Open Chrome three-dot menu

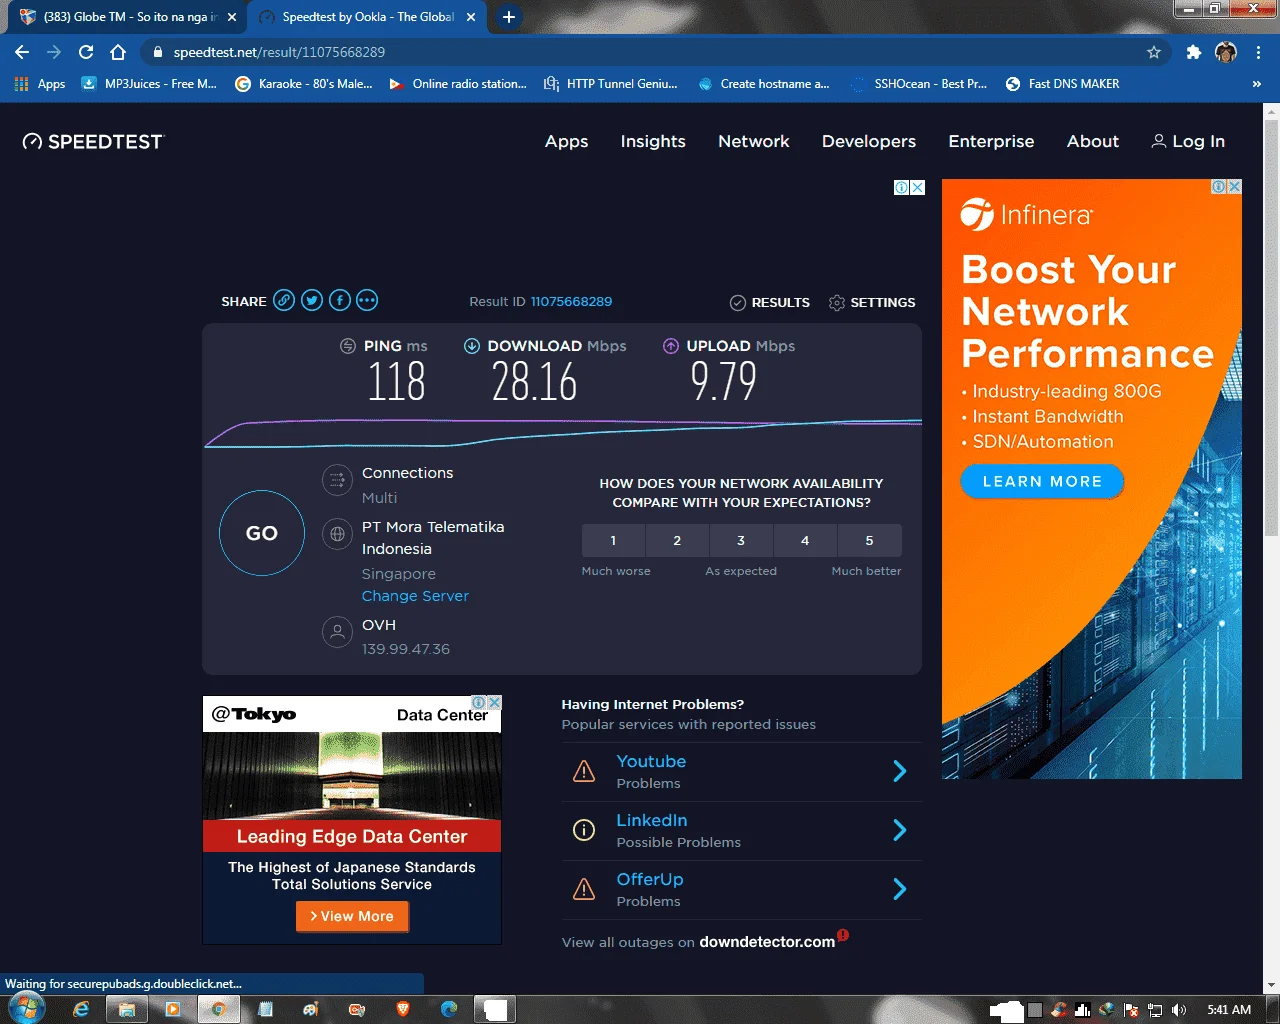(x=1258, y=52)
